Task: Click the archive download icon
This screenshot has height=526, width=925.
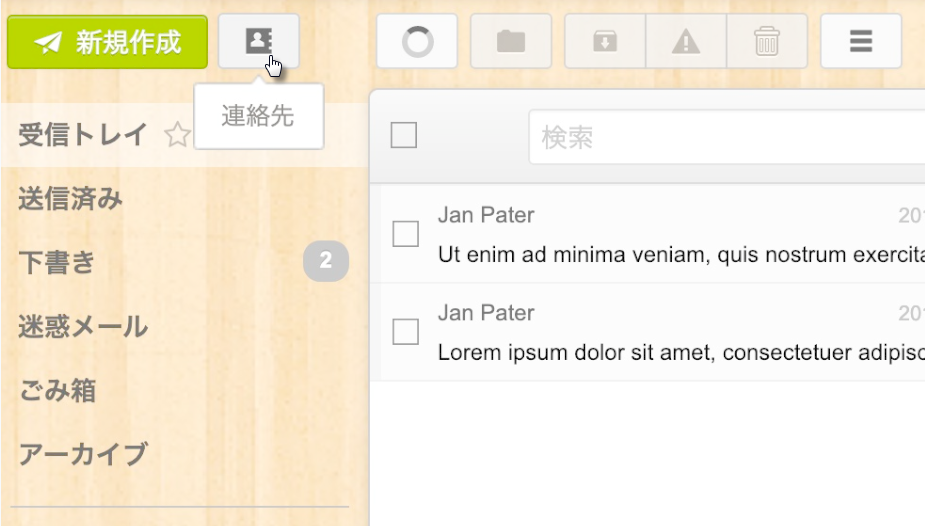Action: 605,41
